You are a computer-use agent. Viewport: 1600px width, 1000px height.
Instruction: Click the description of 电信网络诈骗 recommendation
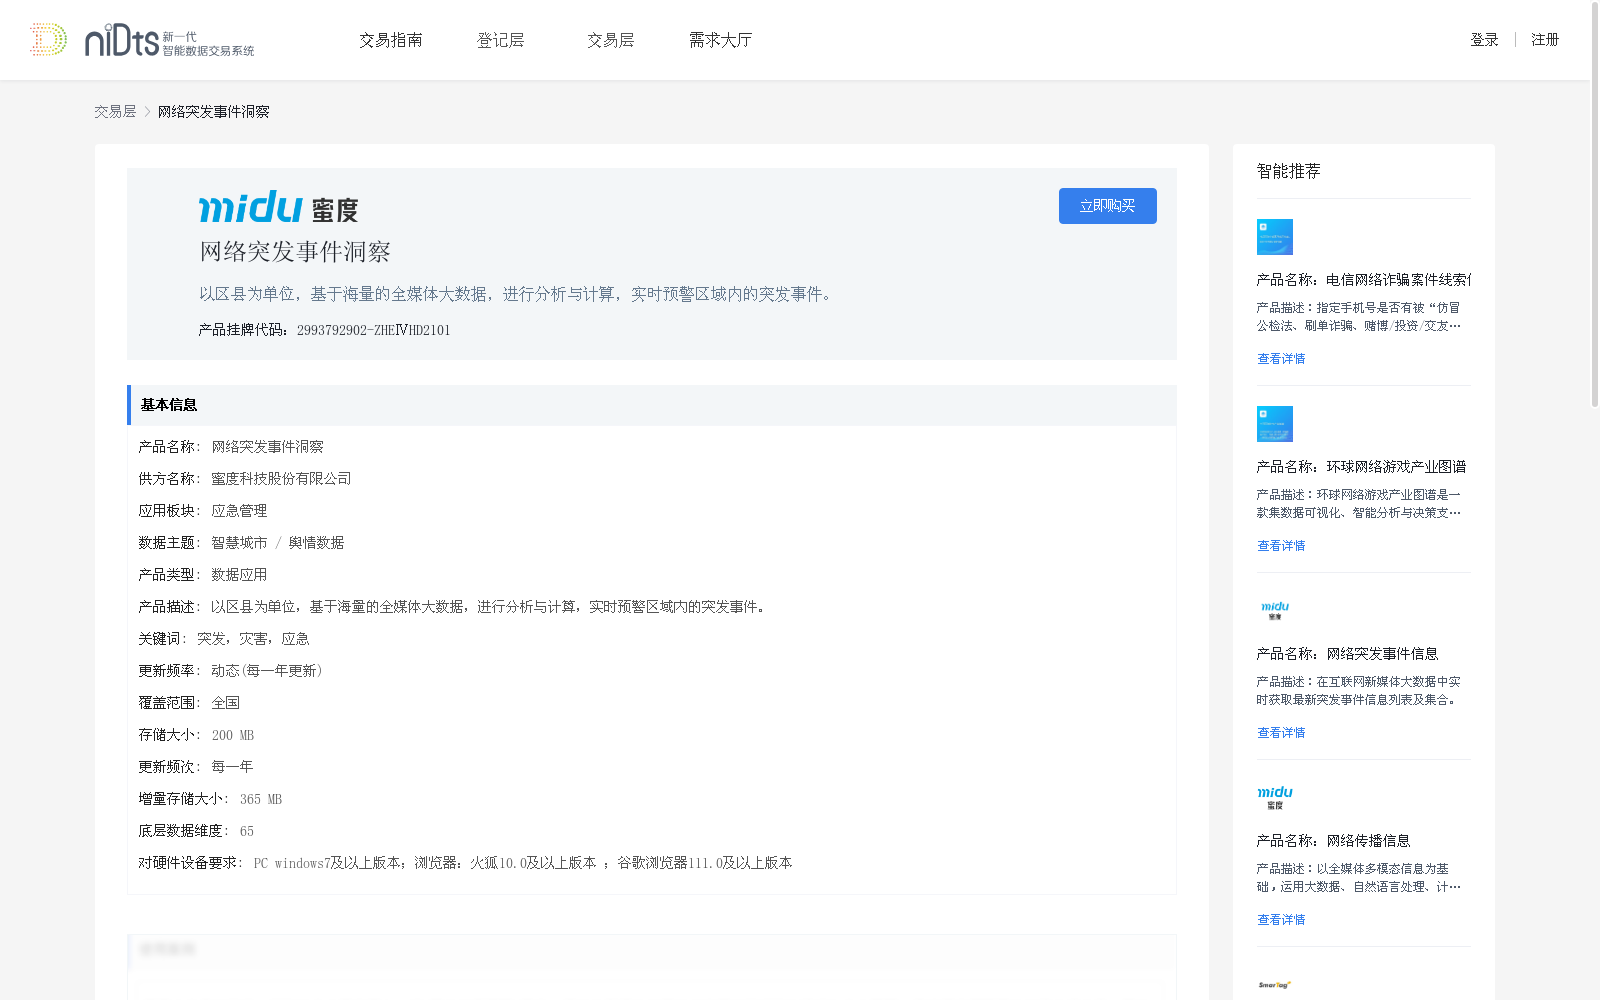point(1359,317)
